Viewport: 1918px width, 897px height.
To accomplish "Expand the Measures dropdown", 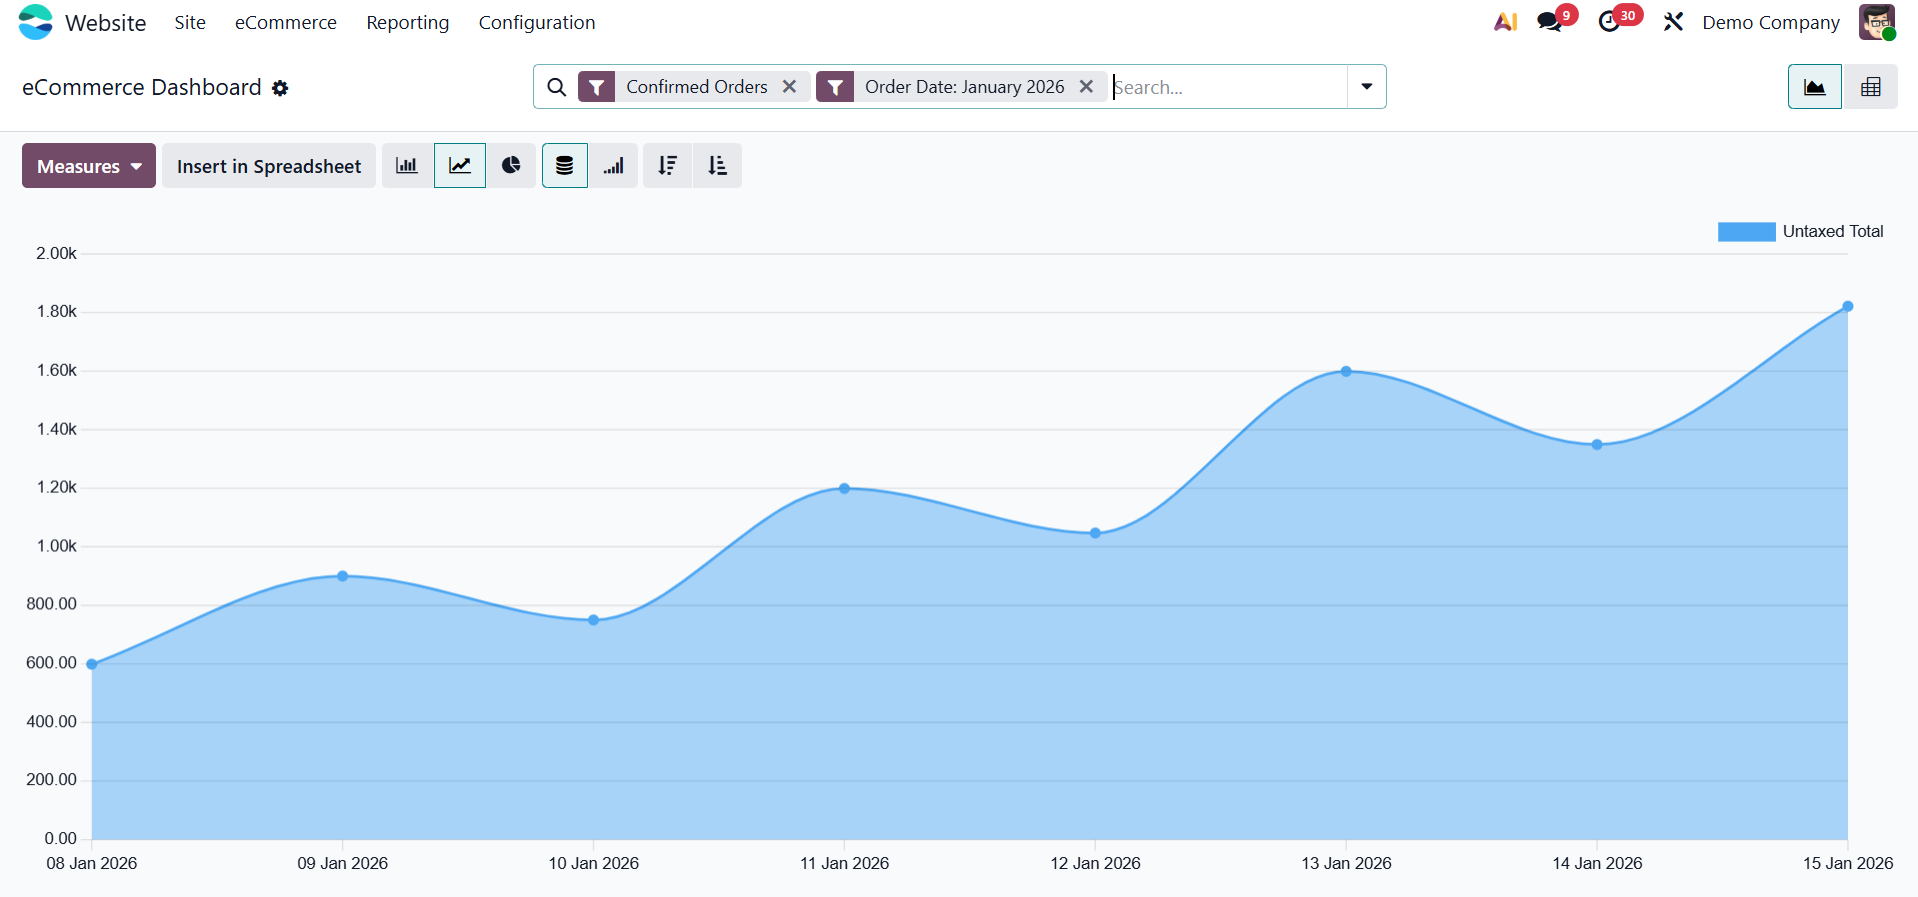I will pos(89,166).
